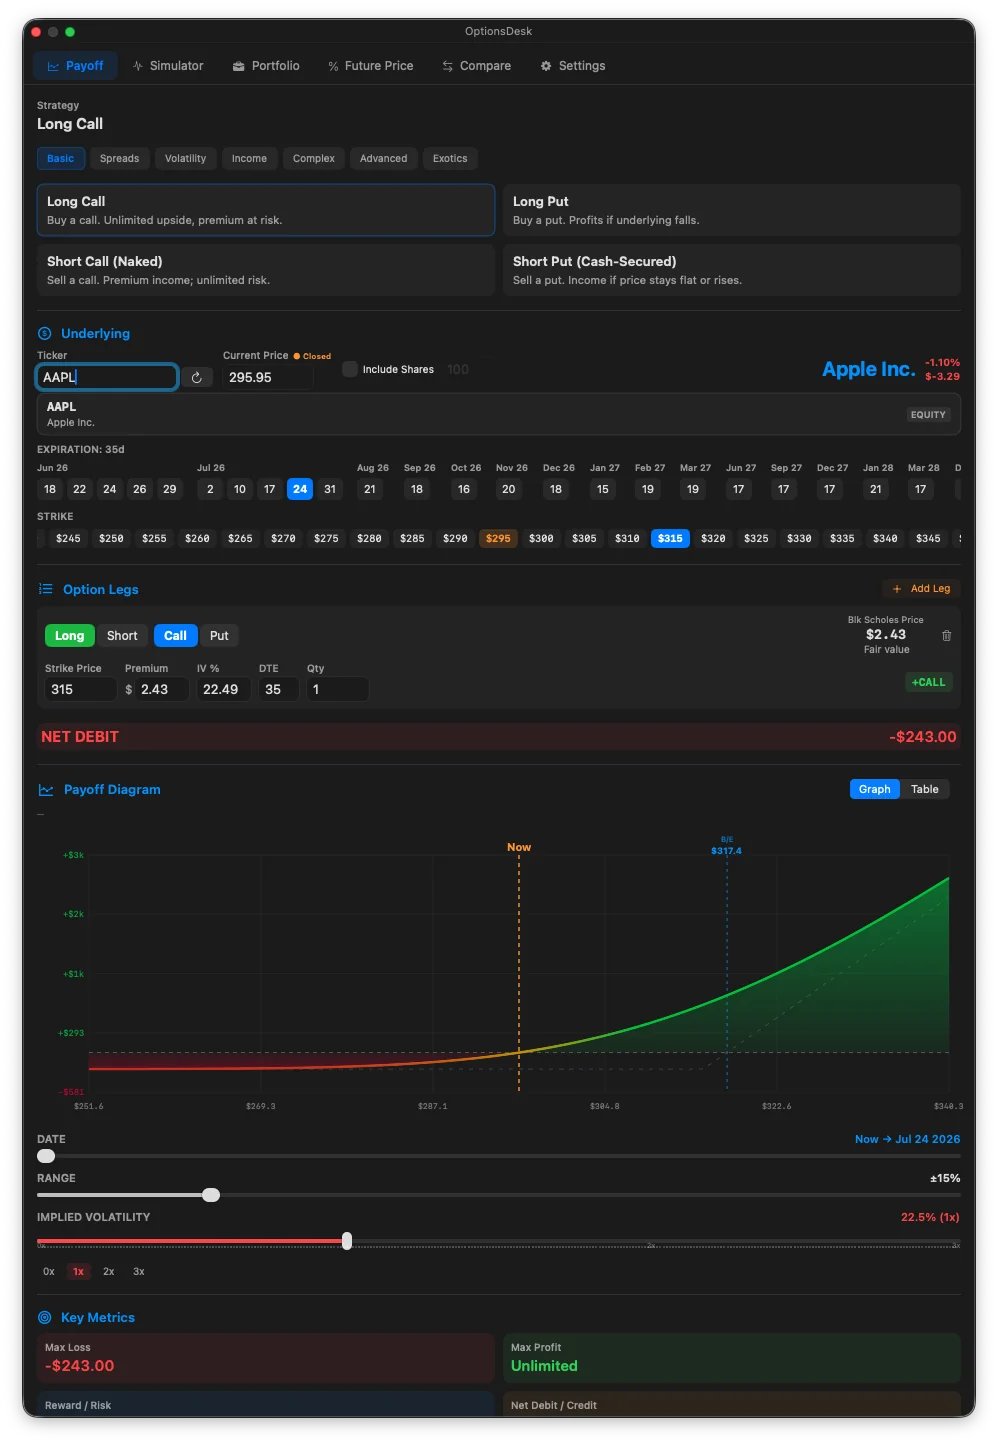Choose the Long Put strategy card
This screenshot has width=998, height=1444.
(x=732, y=210)
